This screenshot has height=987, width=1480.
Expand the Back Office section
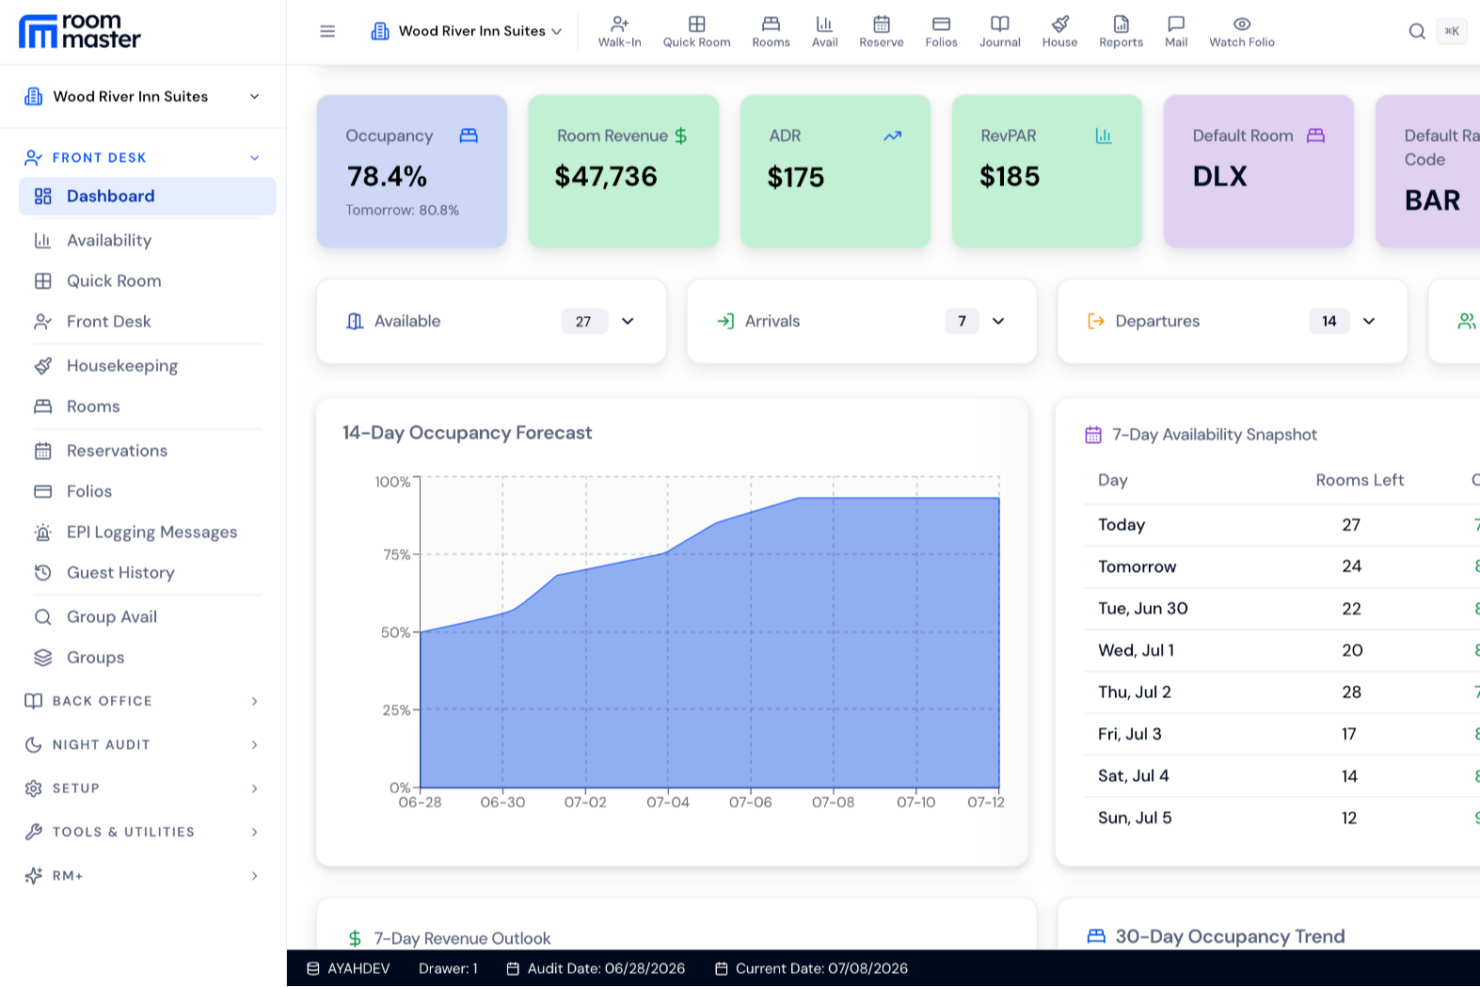click(x=143, y=701)
